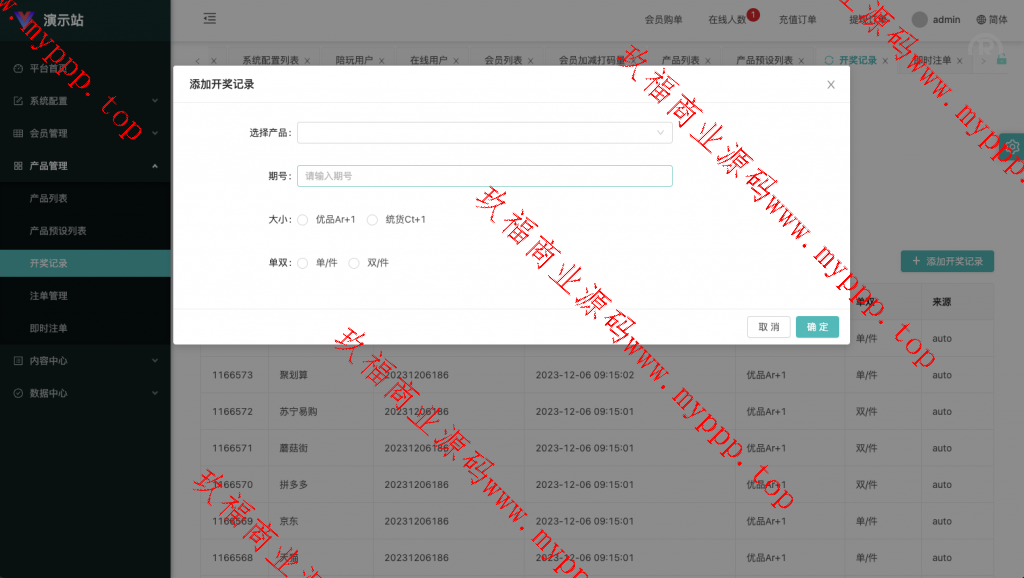Focus the 期号 input field
1024x578 pixels.
click(x=484, y=176)
